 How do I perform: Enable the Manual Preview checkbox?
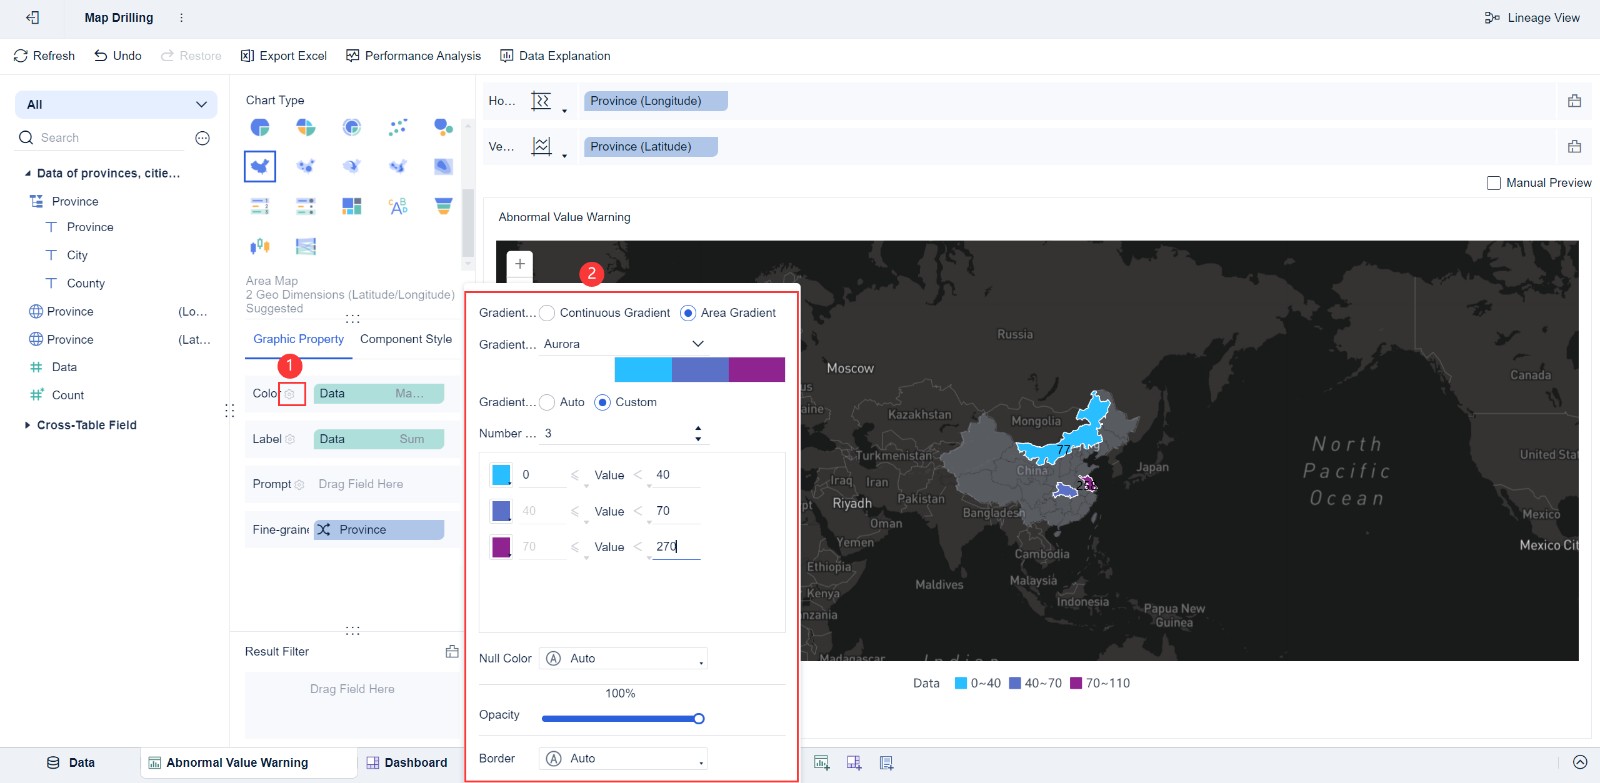[1494, 183]
